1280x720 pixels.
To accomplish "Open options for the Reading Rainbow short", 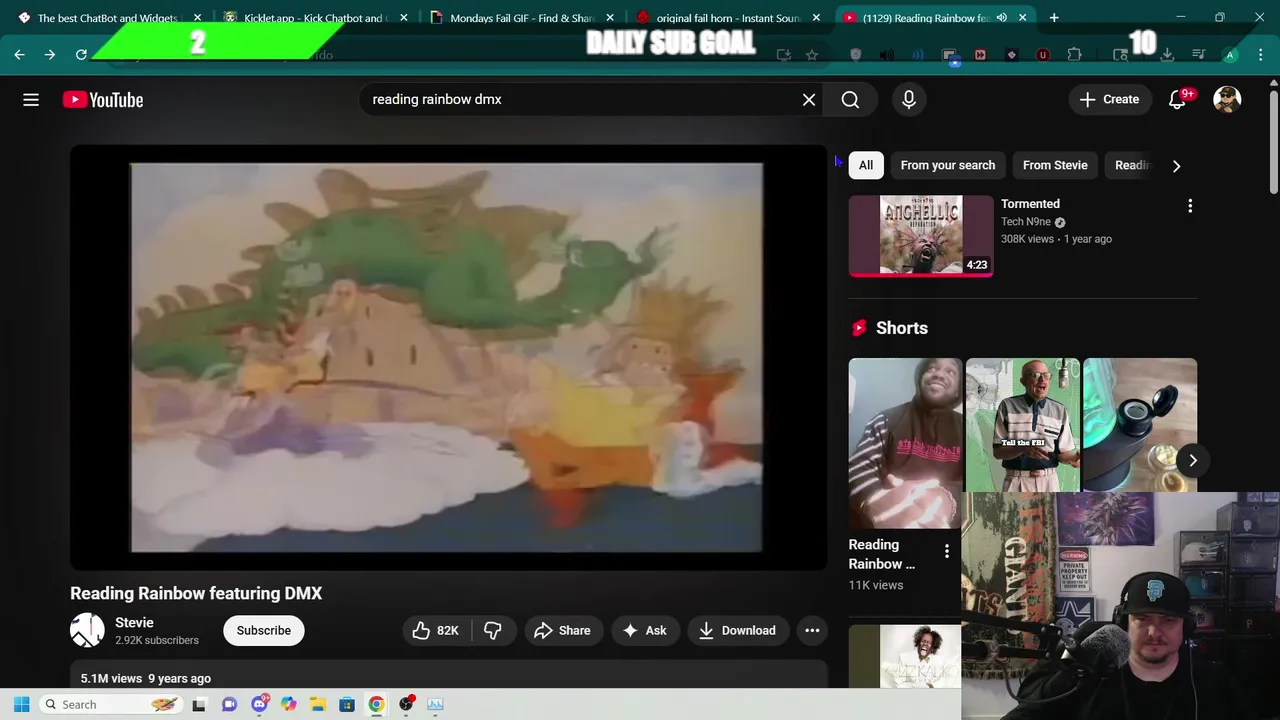I will pyautogui.click(x=947, y=552).
